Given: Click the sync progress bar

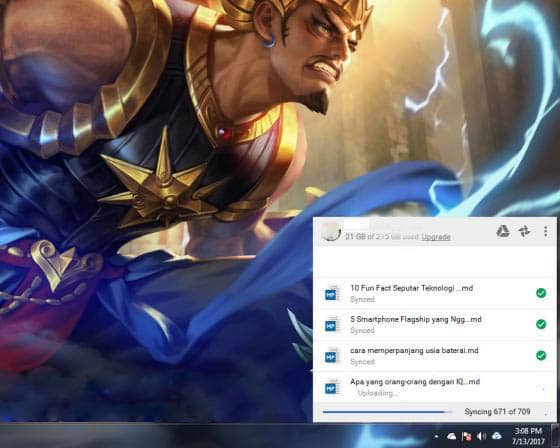Looking at the screenshot, I should 387,412.
